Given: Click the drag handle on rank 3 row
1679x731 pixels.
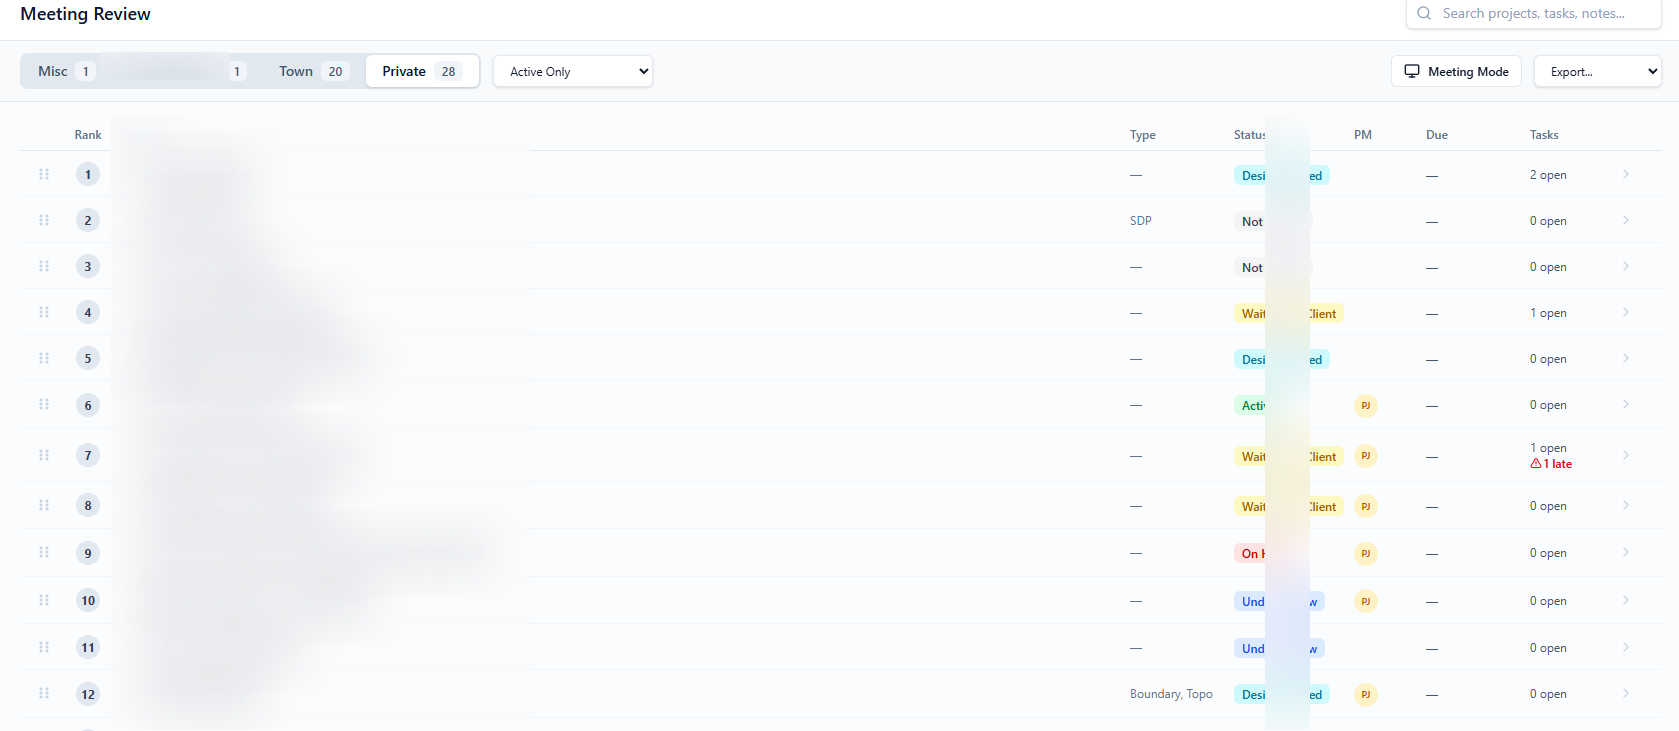Looking at the screenshot, I should pyautogui.click(x=44, y=265).
